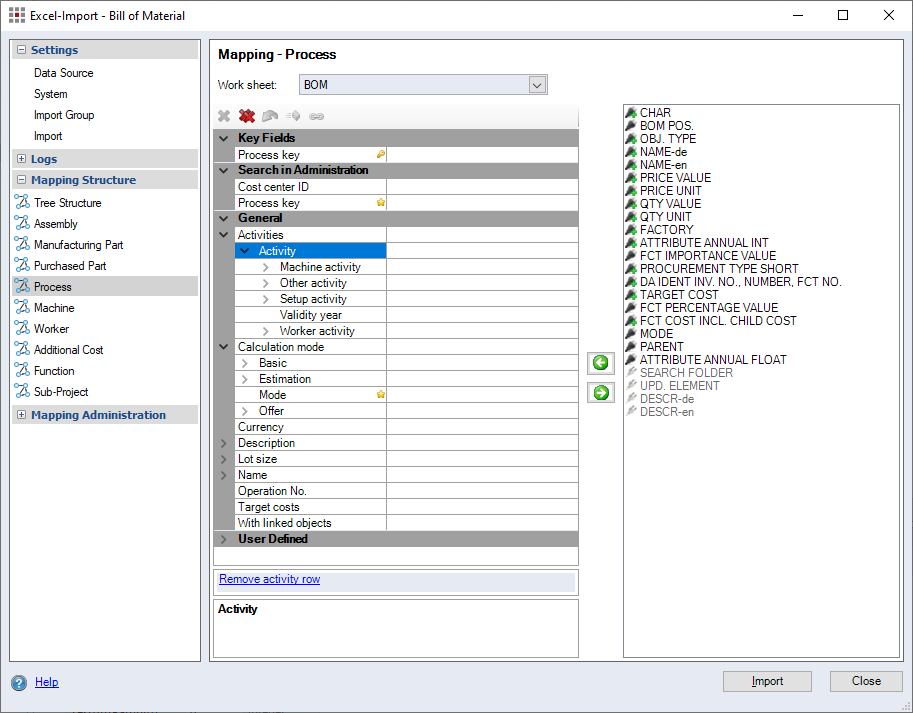913x713 pixels.
Task: Expand the Machine activity row
Action: 266,267
